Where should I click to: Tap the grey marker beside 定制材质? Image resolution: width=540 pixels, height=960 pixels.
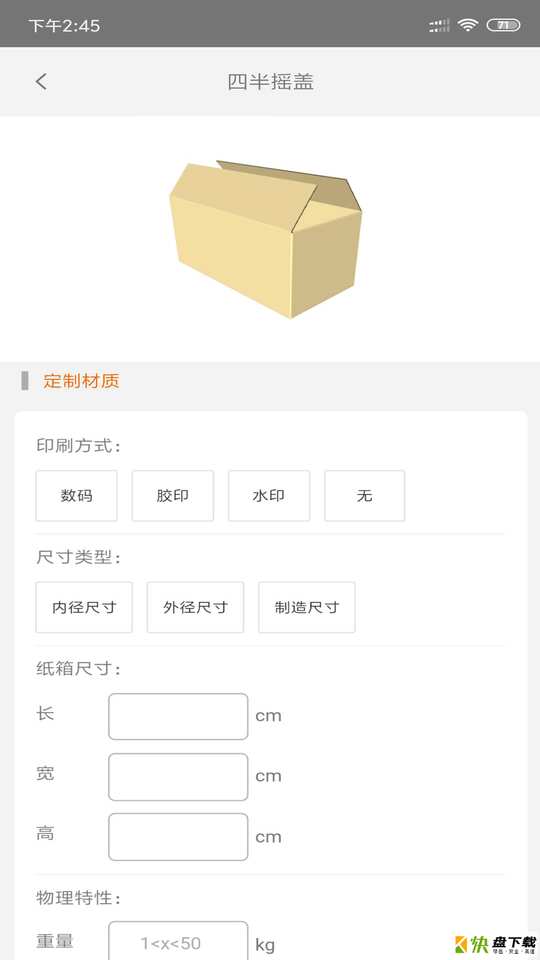24,381
